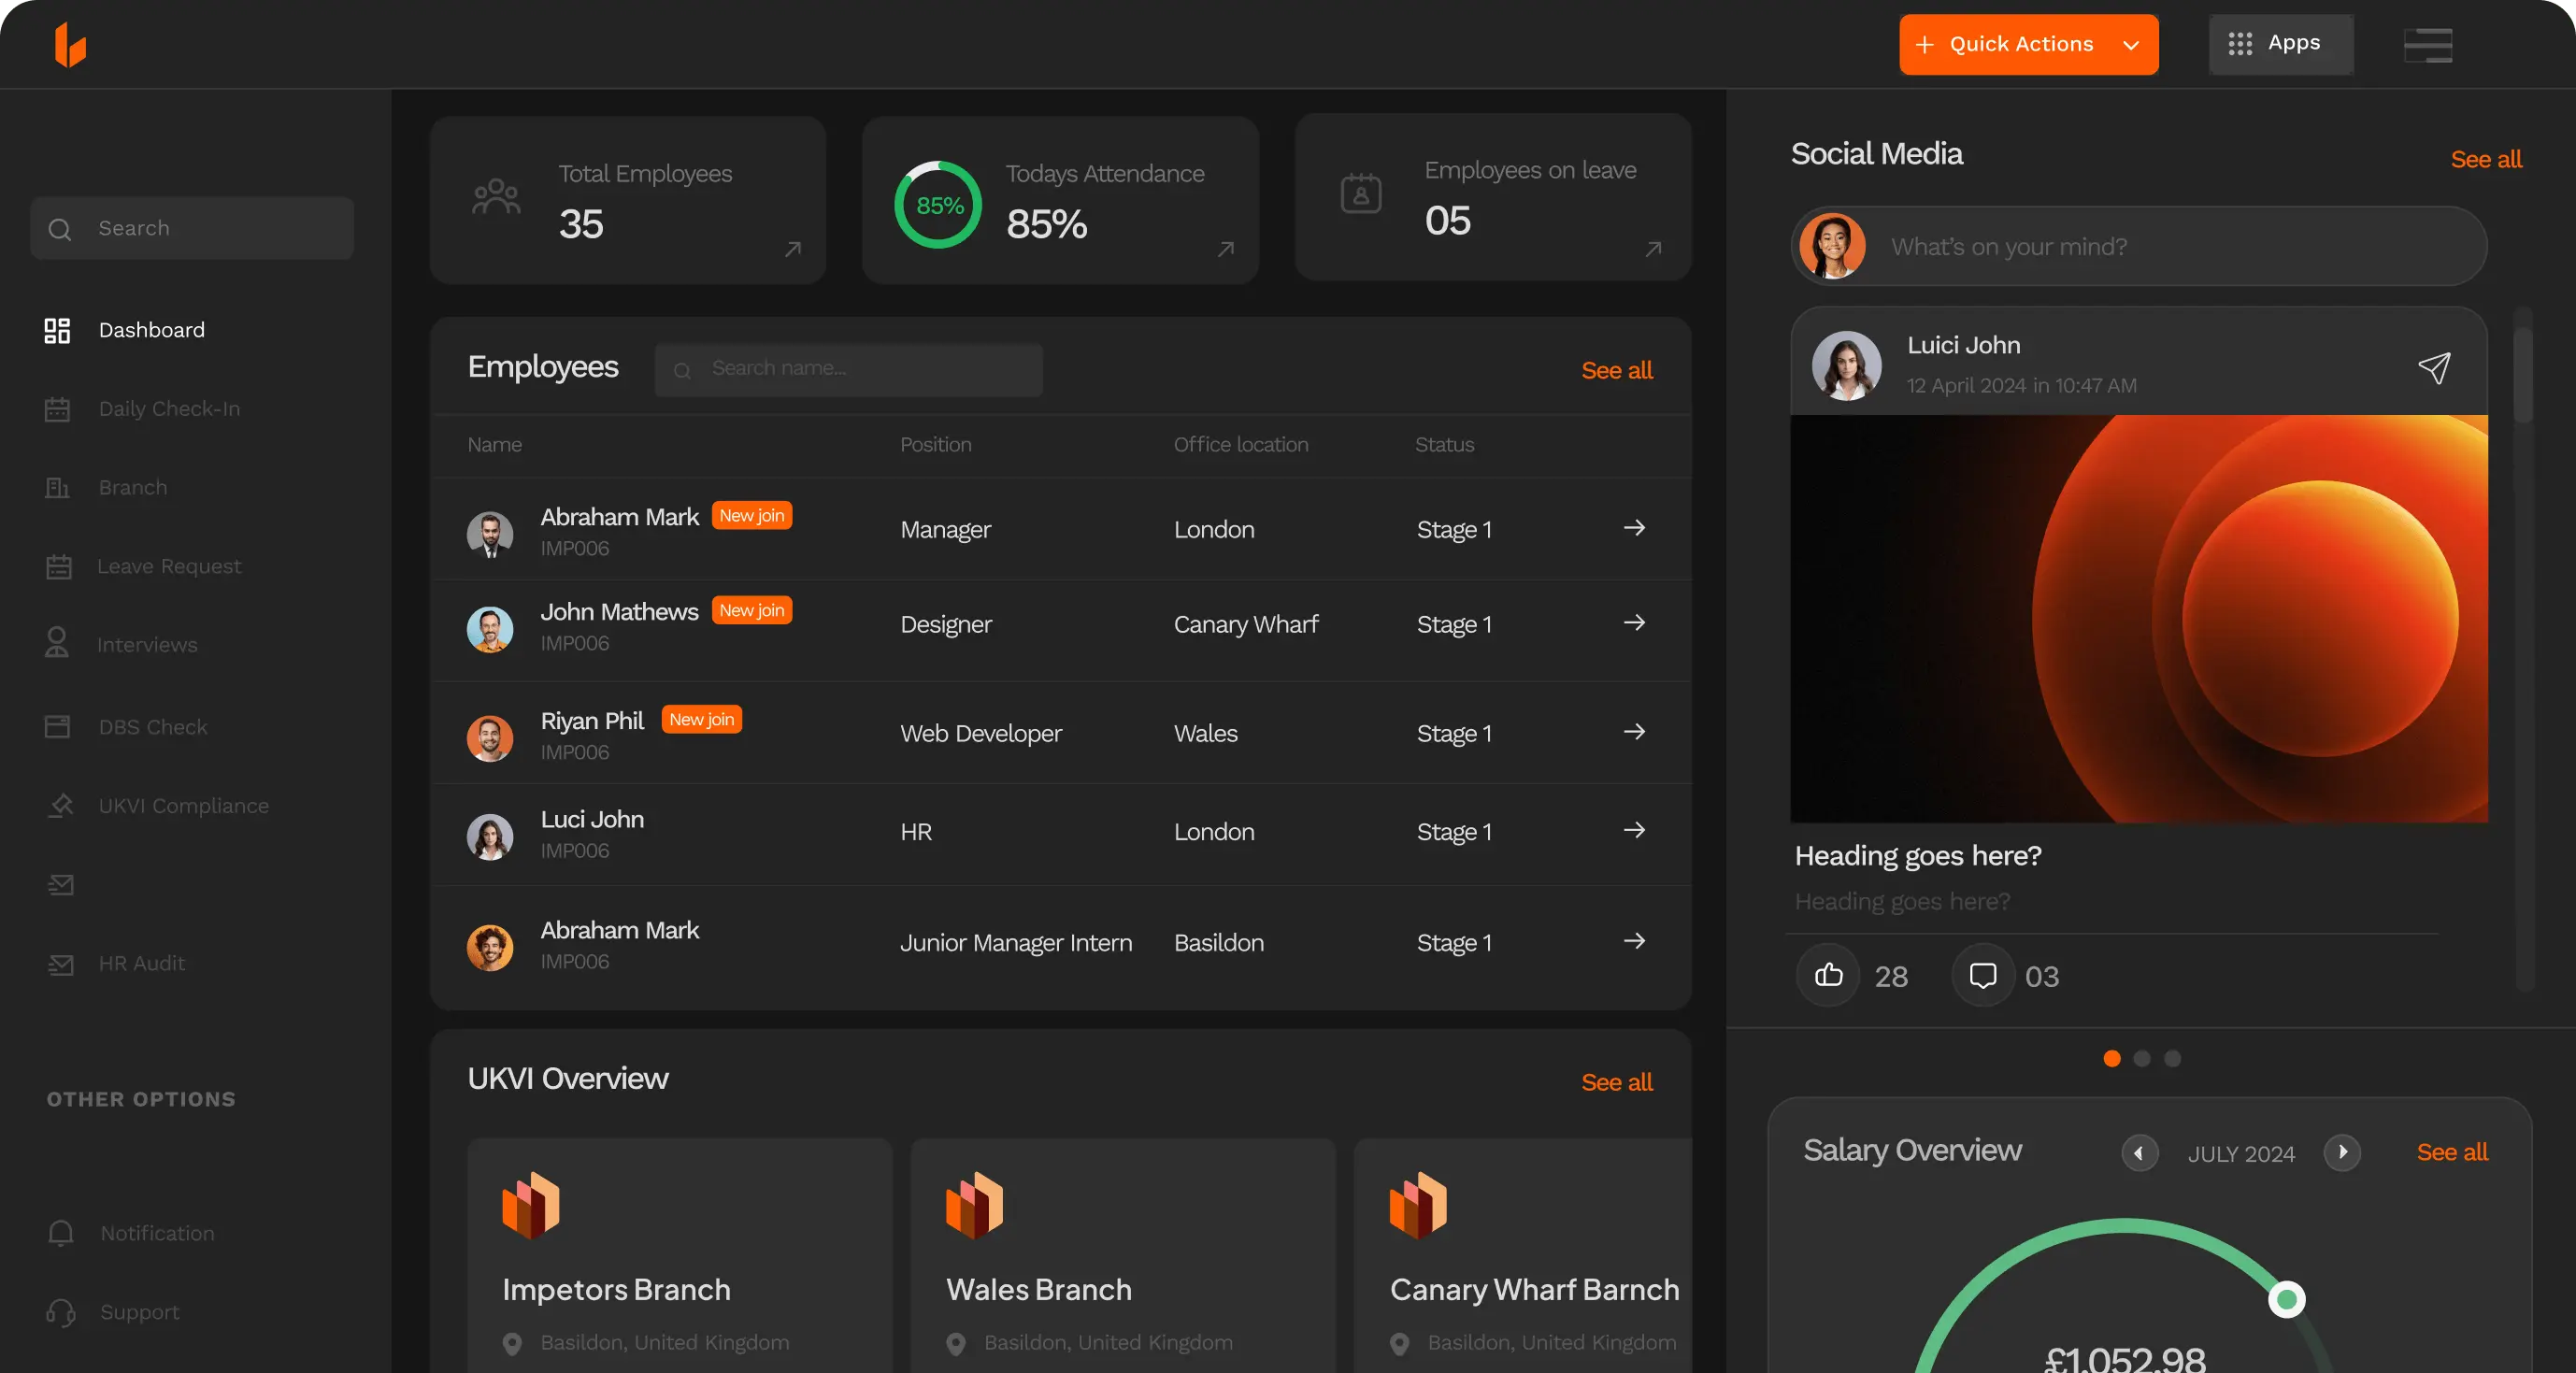Click the Status column header
2576x1373 pixels.
[1444, 444]
